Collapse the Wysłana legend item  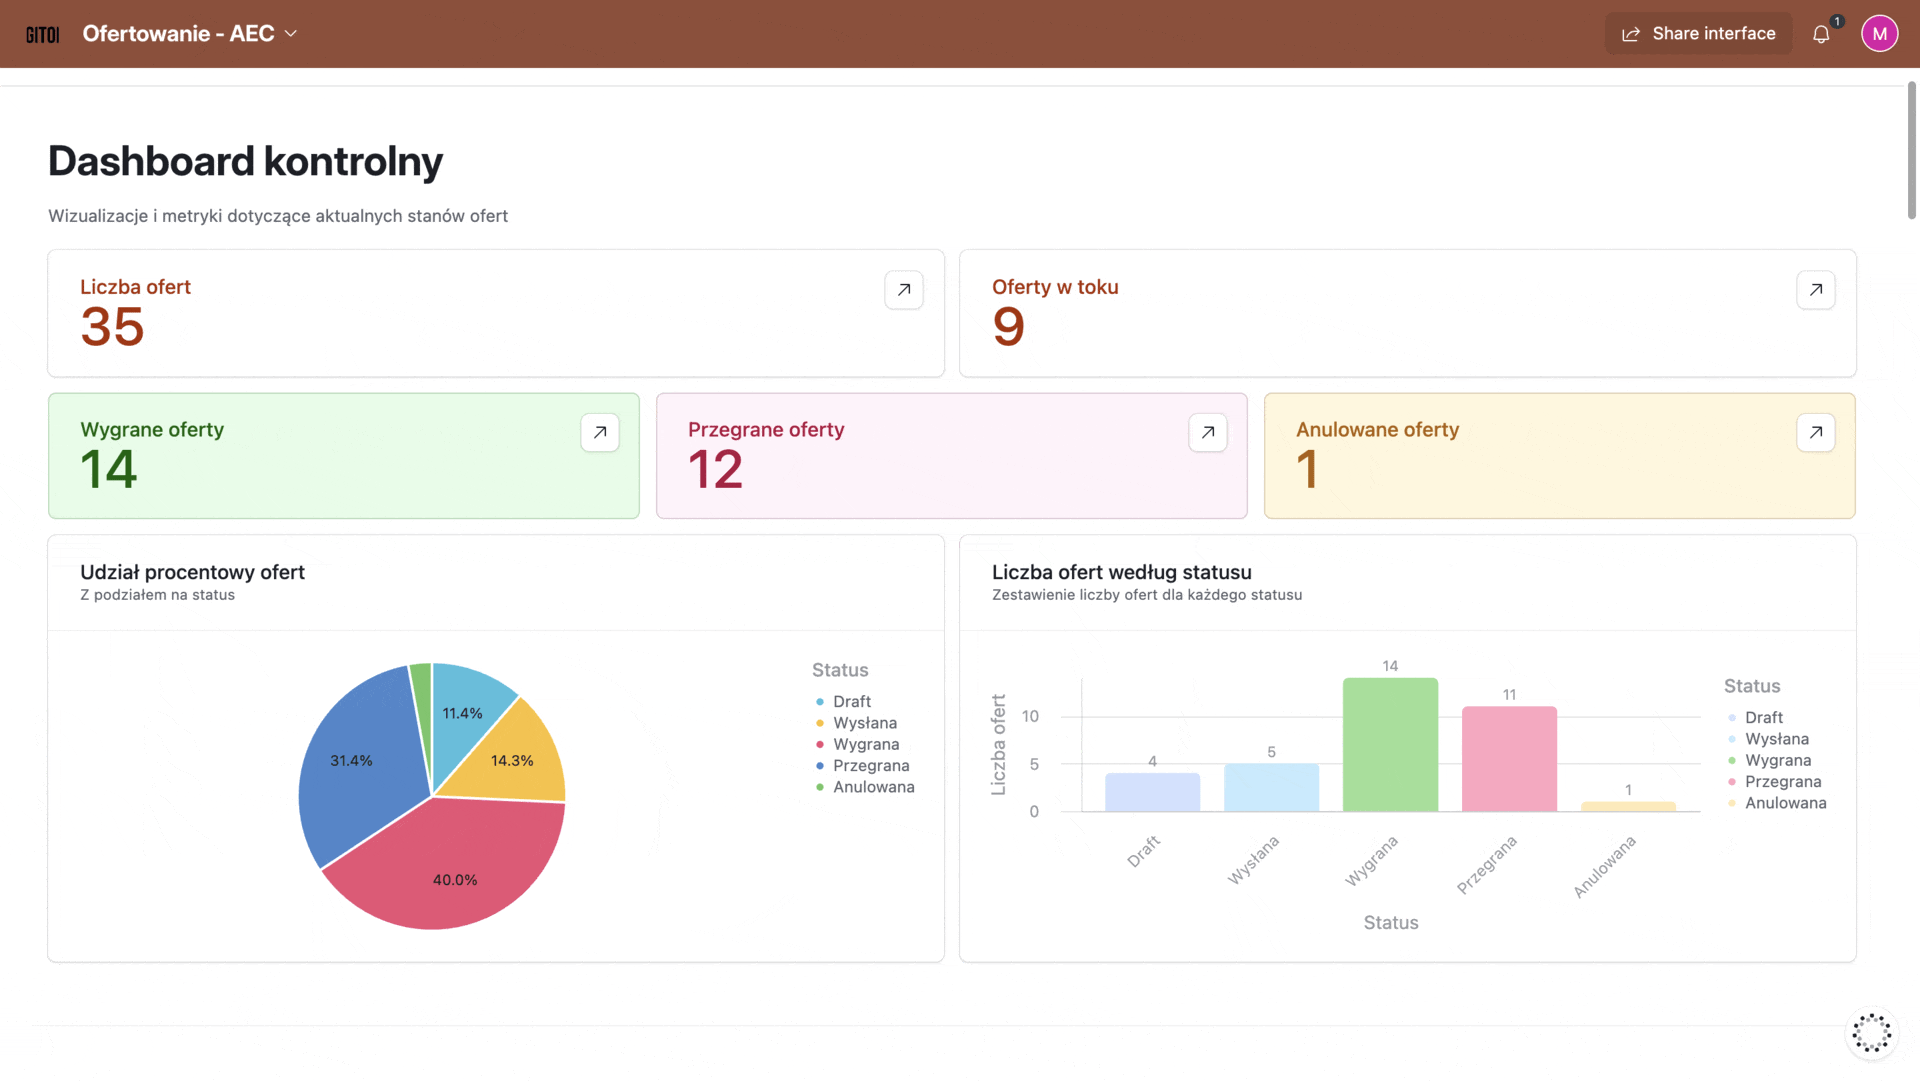coord(865,722)
